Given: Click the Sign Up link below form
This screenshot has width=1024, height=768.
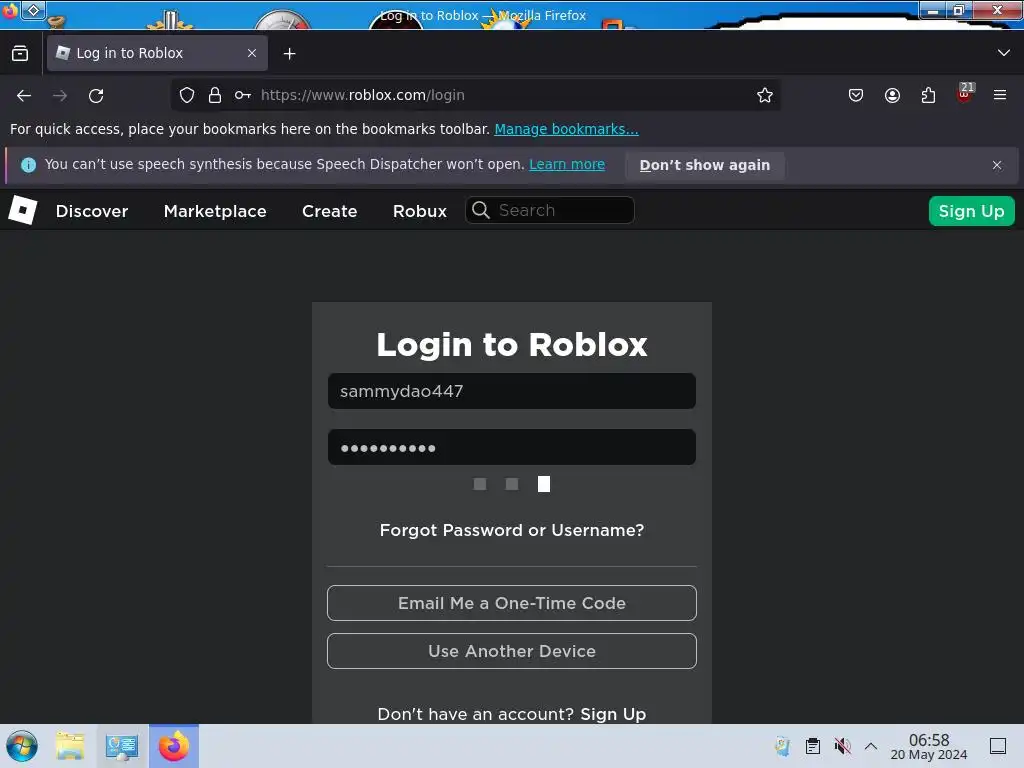Looking at the screenshot, I should 613,714.
